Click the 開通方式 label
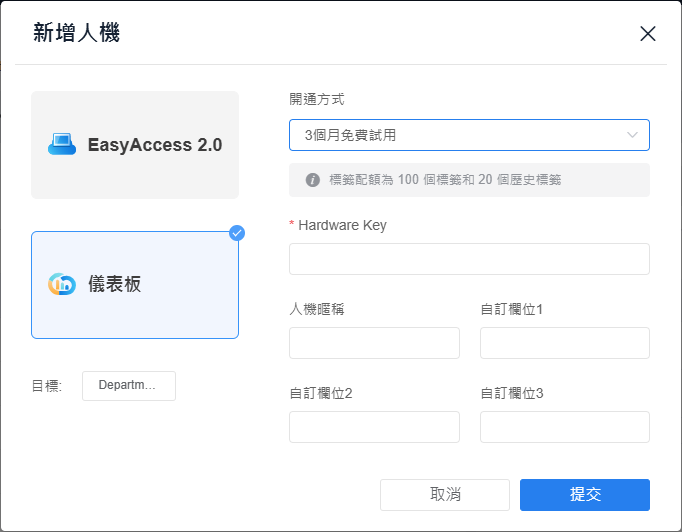Viewport: 682px width, 532px height. (x=317, y=99)
